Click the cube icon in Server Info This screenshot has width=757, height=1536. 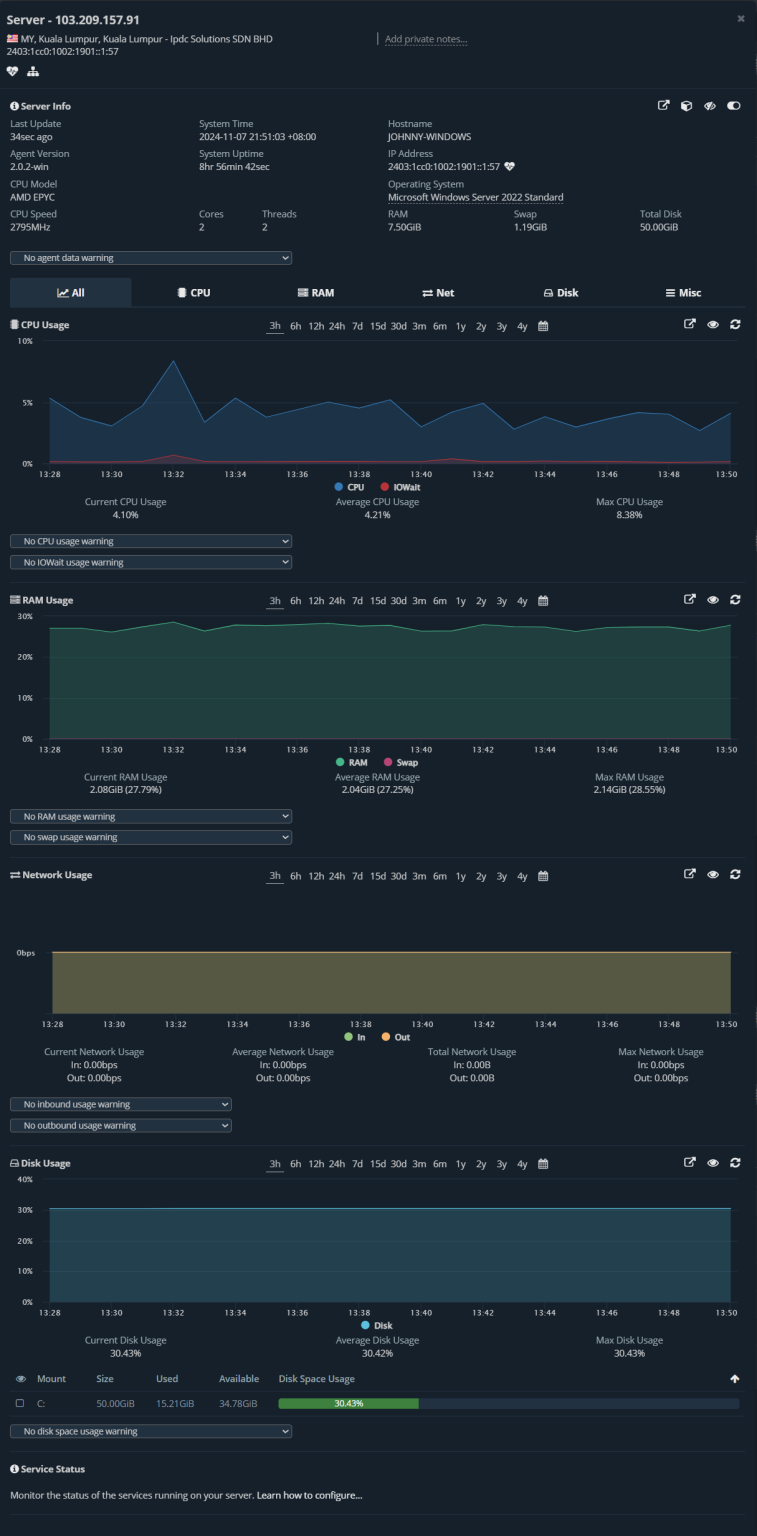(686, 106)
